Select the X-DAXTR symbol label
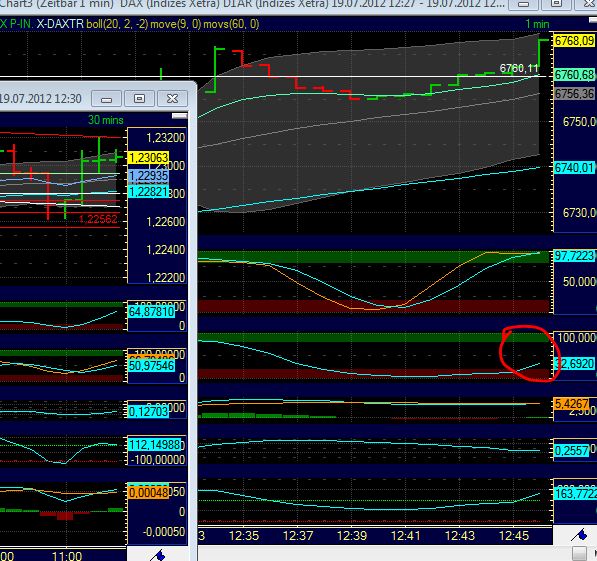The width and height of the screenshot is (597, 561). tap(60, 24)
